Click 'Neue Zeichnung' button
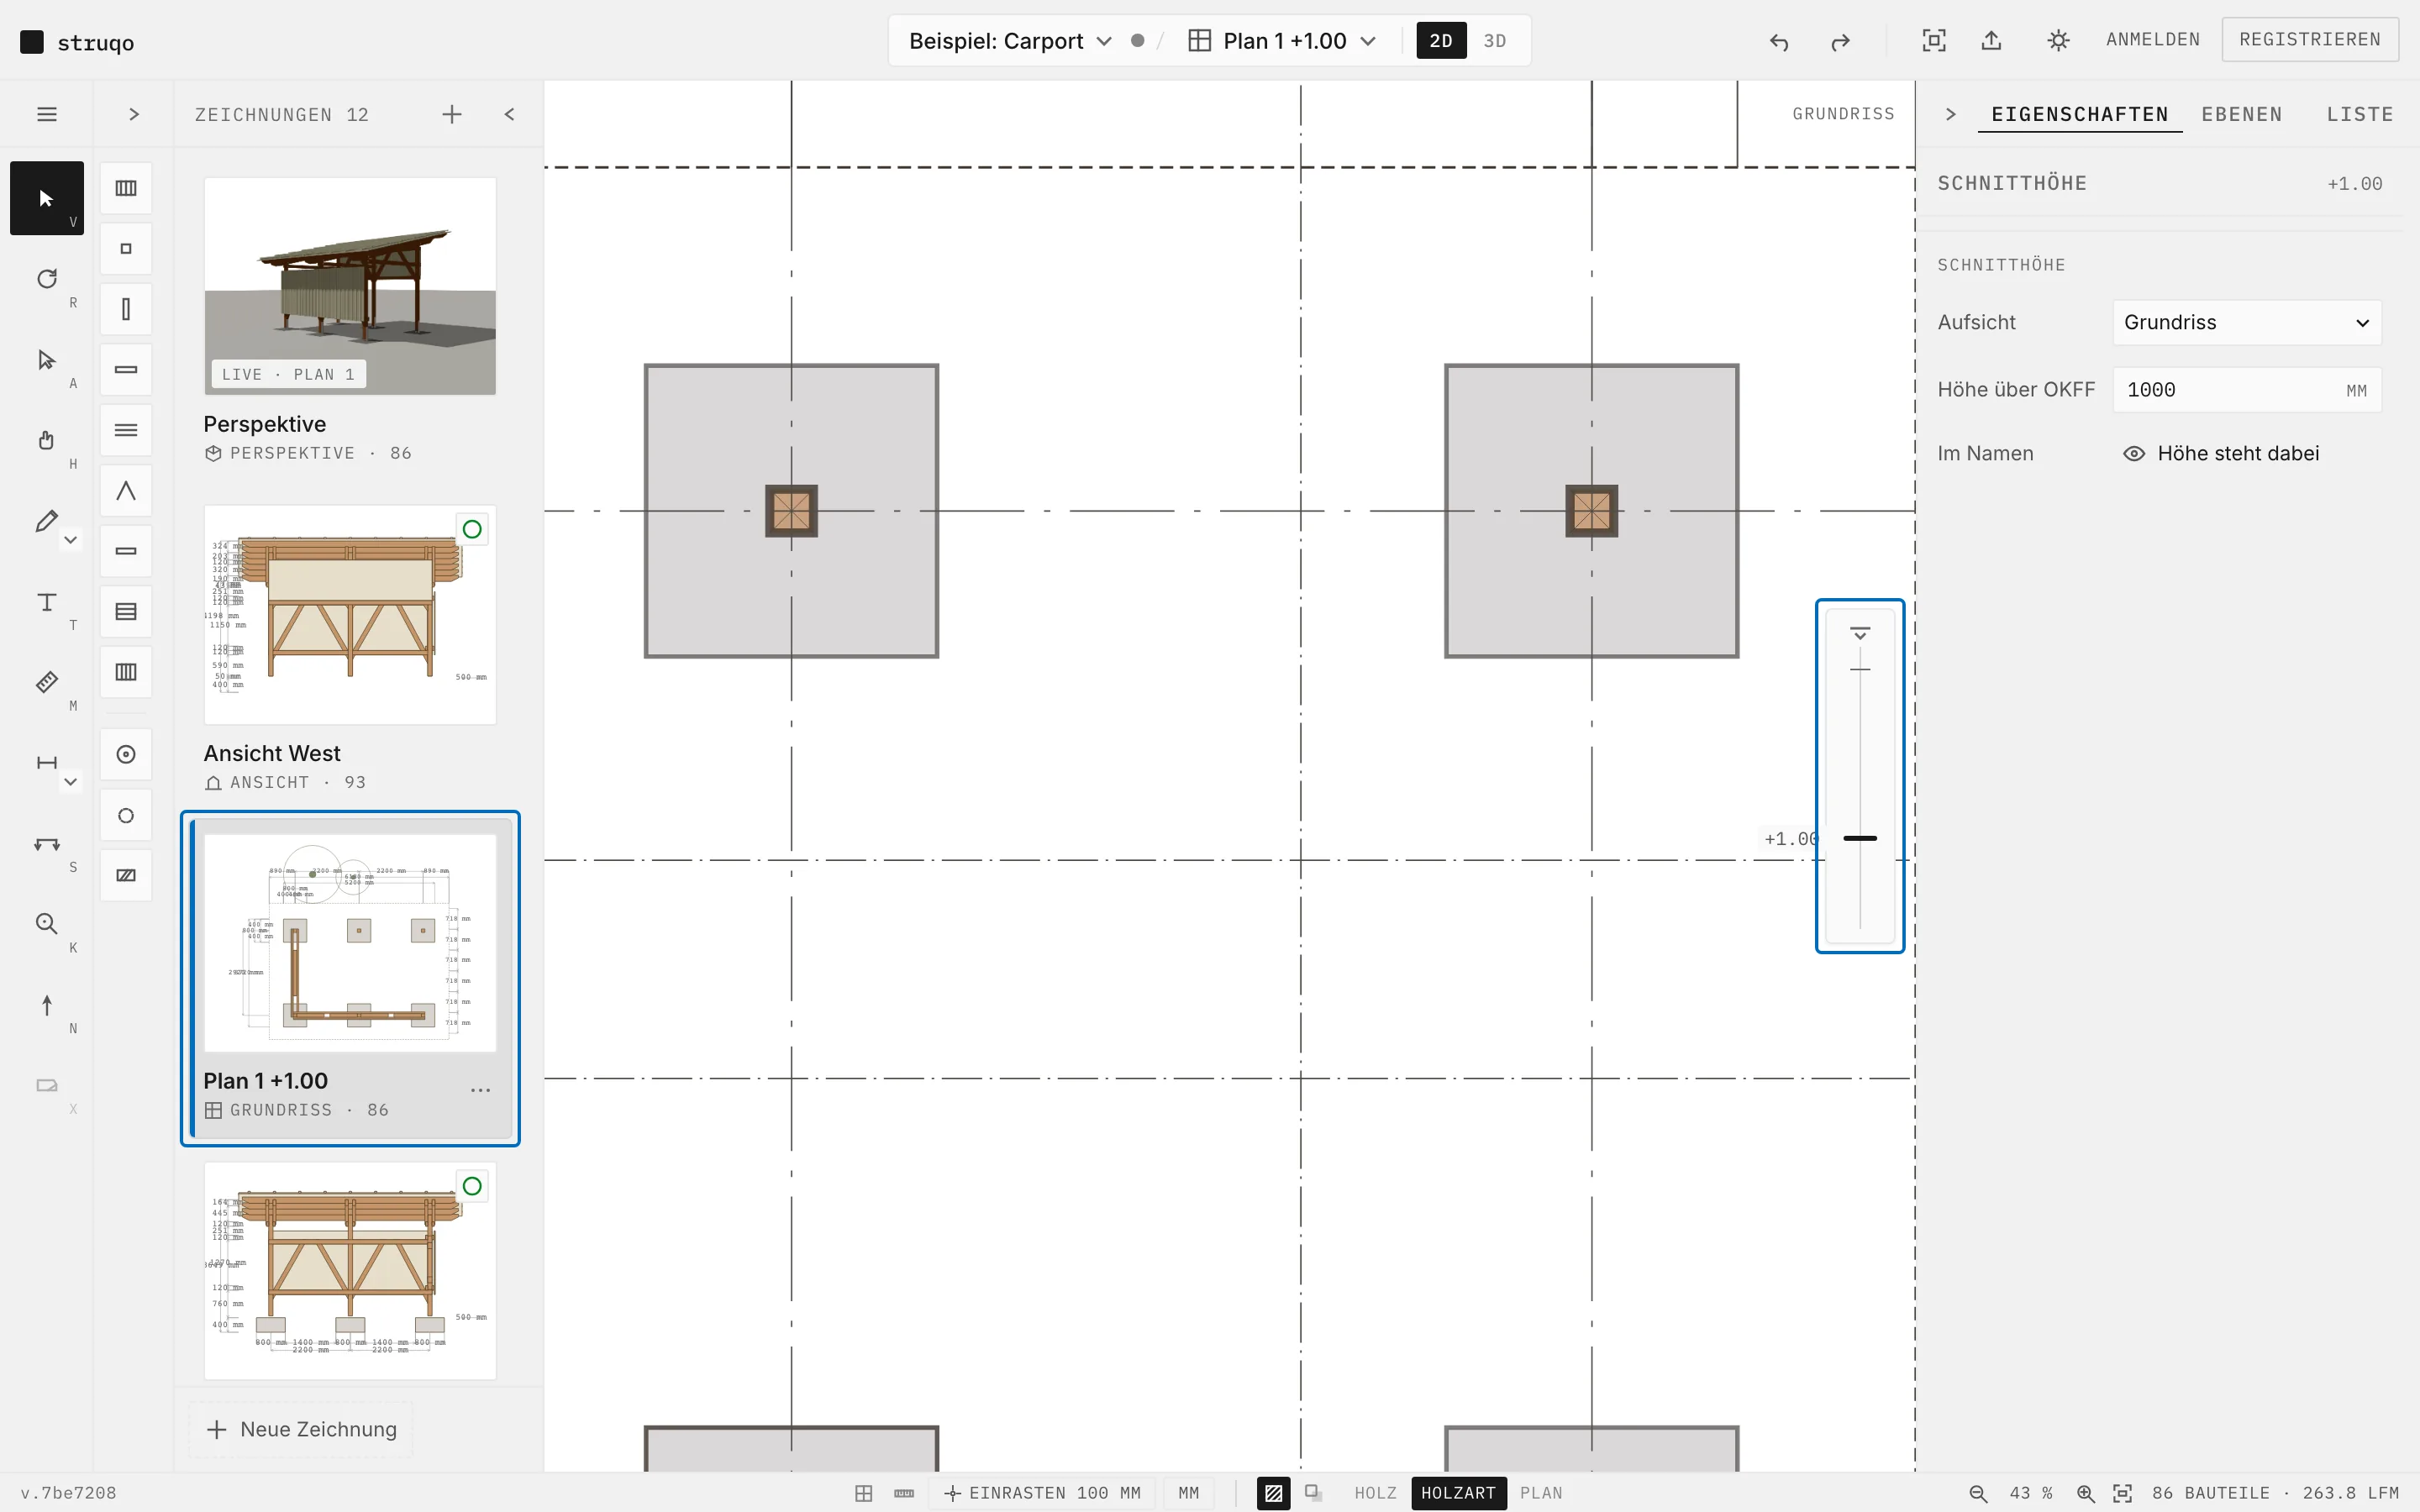 [301, 1430]
